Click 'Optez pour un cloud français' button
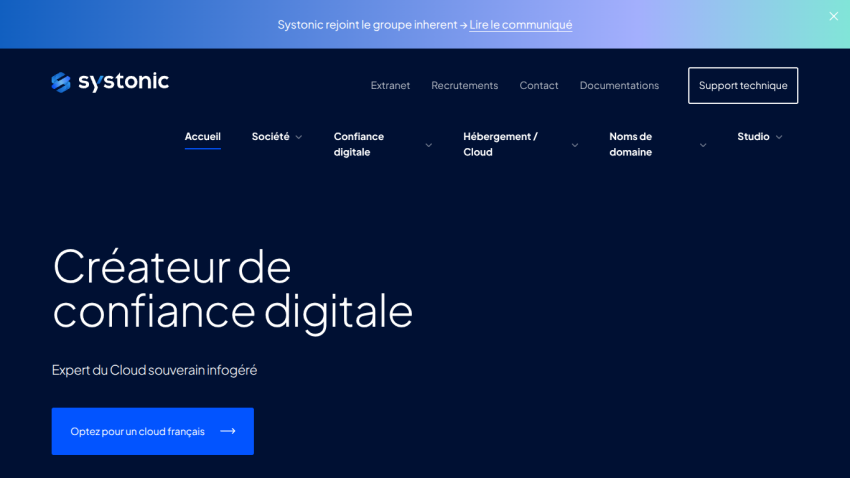850x478 pixels. tap(152, 431)
